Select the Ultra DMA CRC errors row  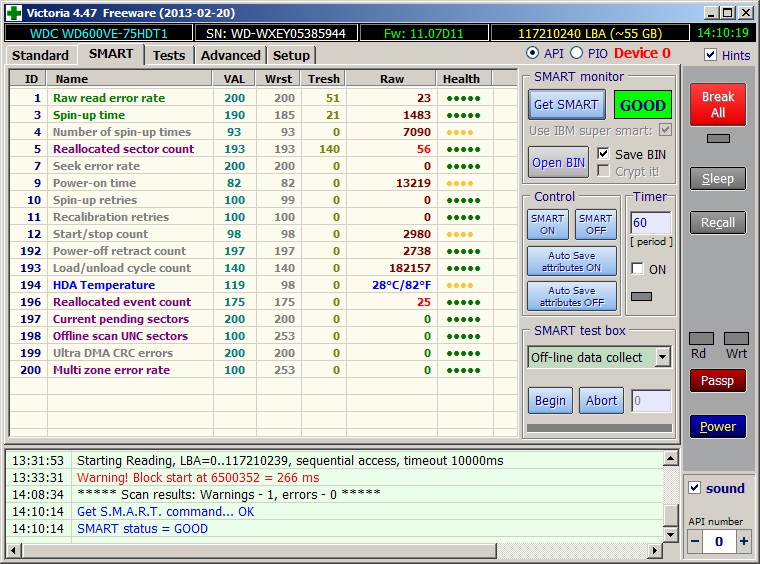(x=263, y=353)
